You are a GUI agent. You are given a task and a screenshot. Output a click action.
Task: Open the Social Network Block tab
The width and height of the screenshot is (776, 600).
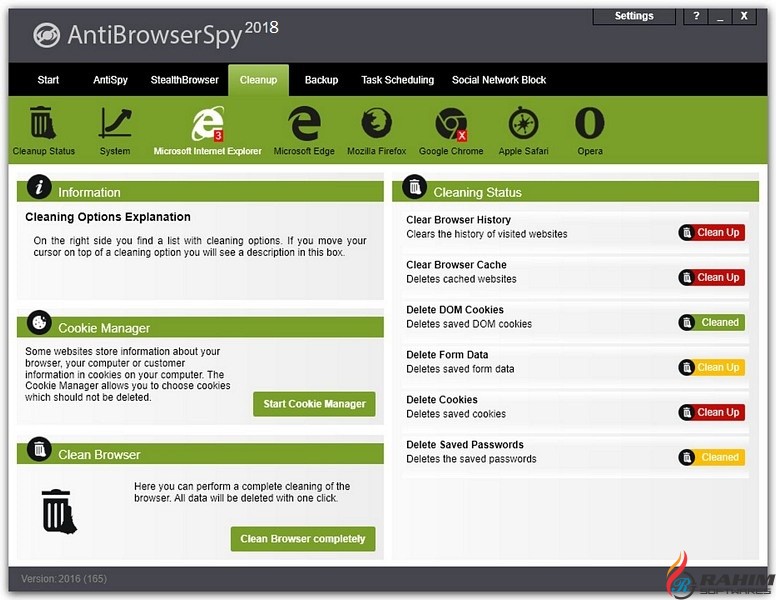[499, 80]
